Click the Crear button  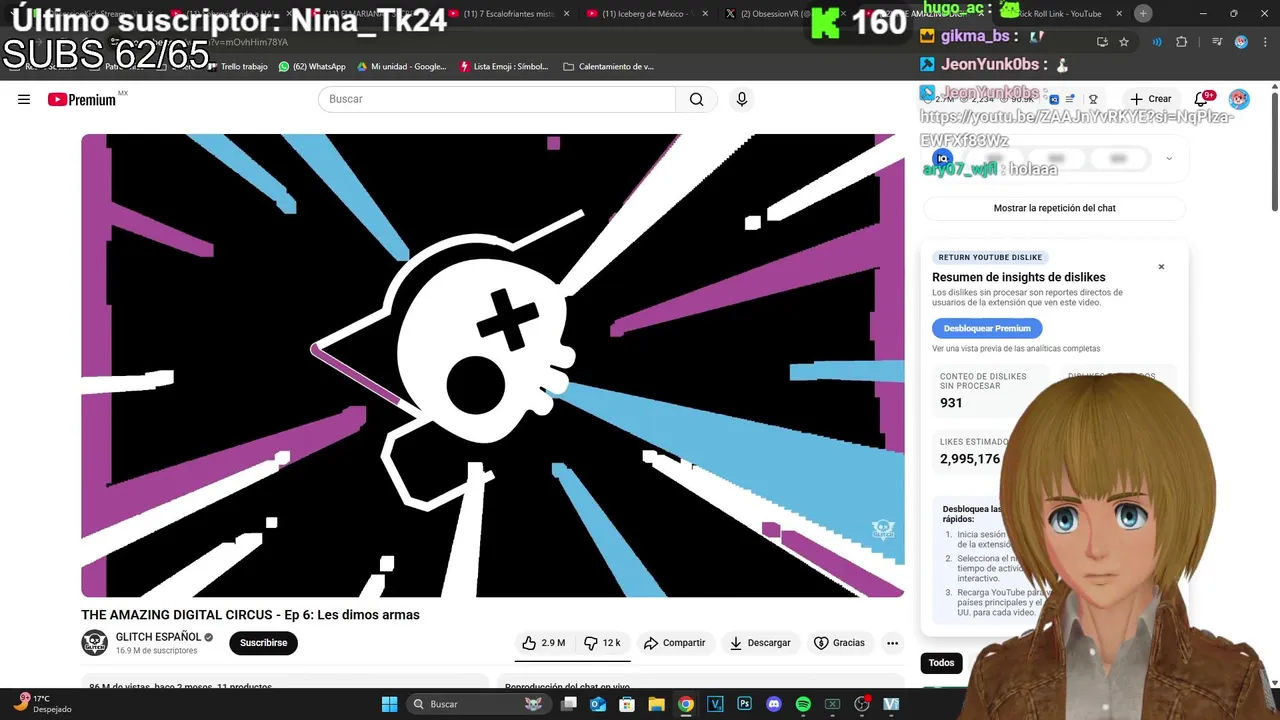[x=1150, y=99]
